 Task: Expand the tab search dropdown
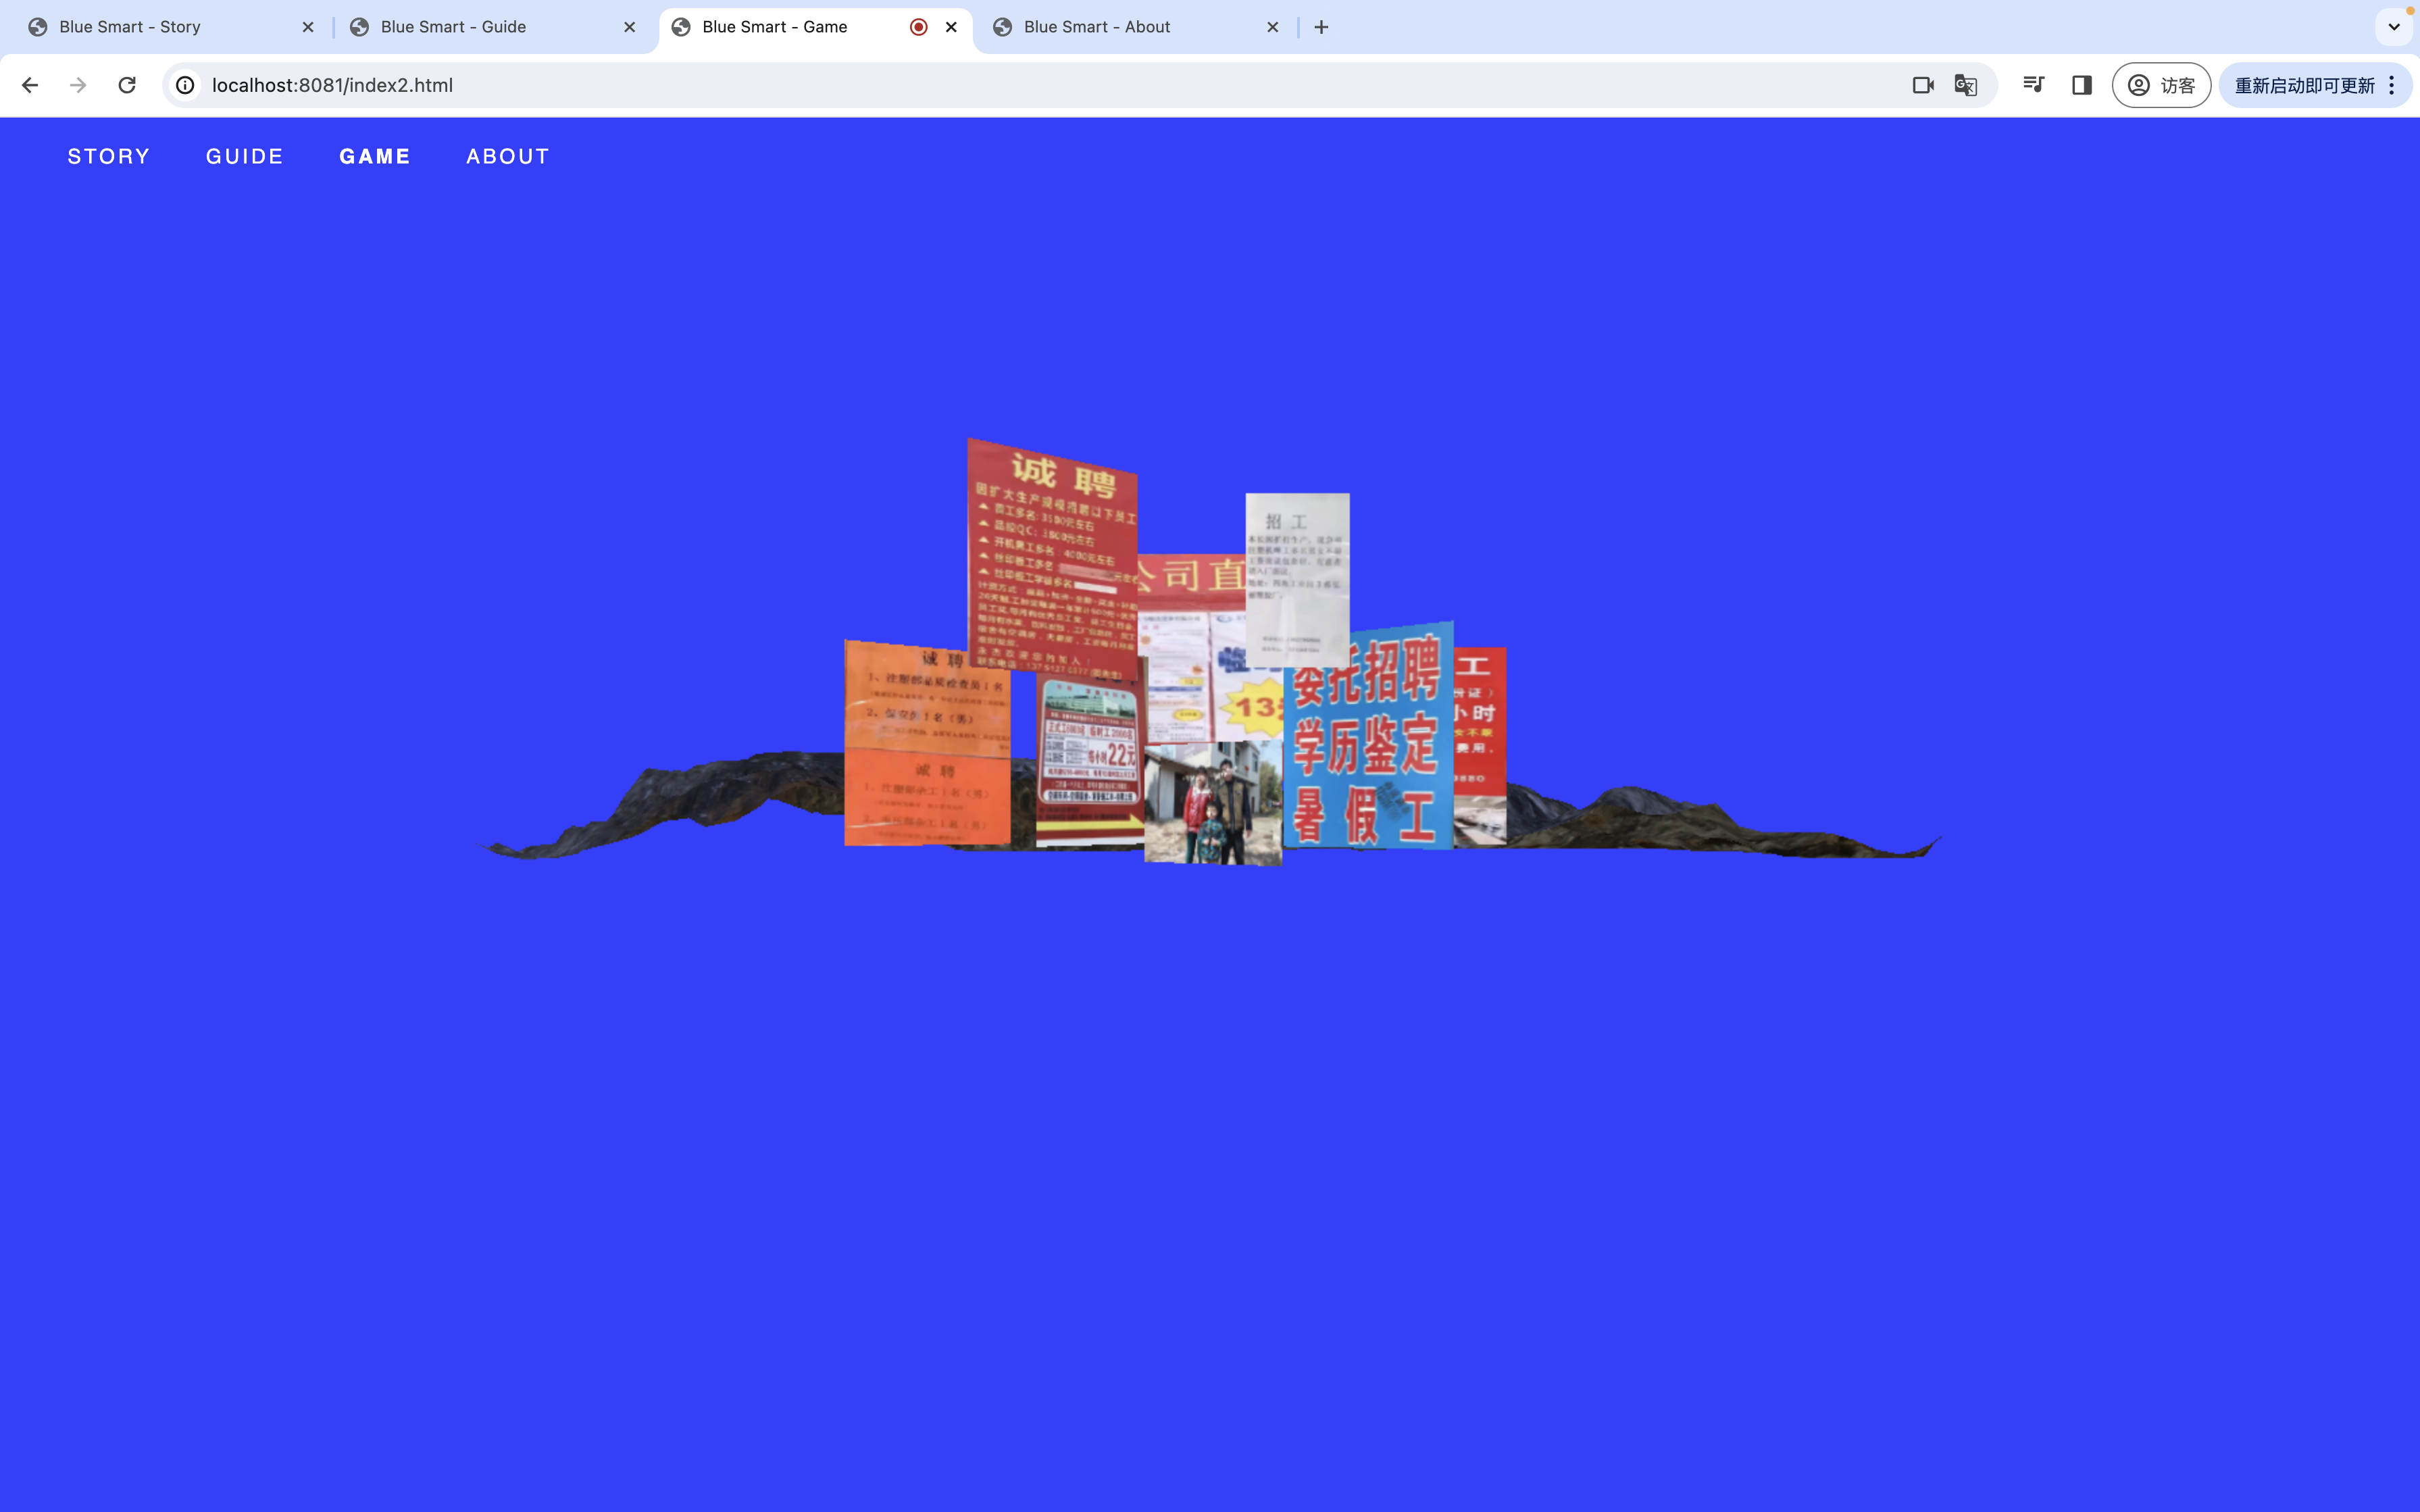pos(2393,27)
